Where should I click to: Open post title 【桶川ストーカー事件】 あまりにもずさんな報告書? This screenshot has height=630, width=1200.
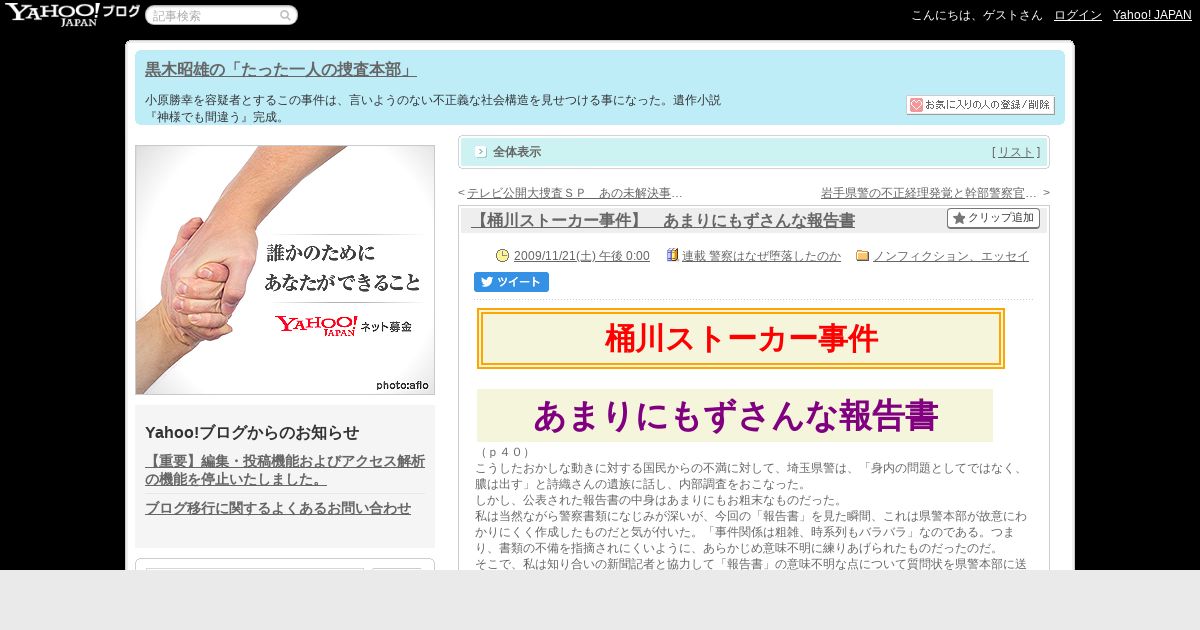[x=663, y=221]
